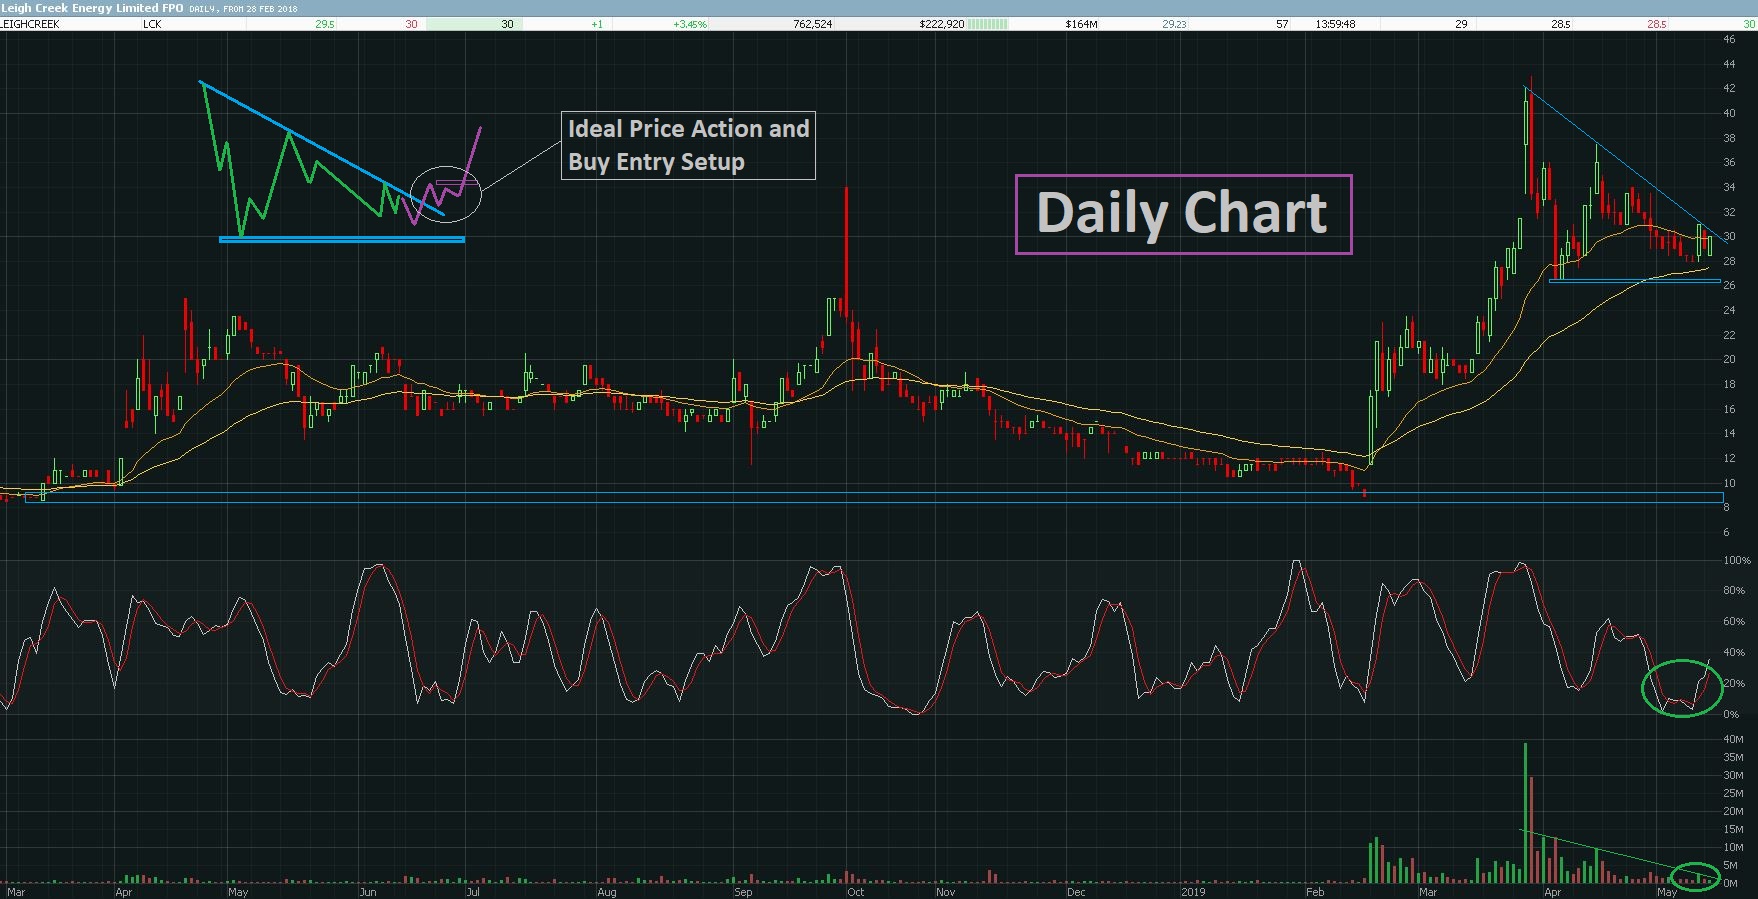Click the DAILY, FROM 28 FEB 2018 period label
Viewport: 1758px width, 899px height.
pyautogui.click(x=243, y=9)
